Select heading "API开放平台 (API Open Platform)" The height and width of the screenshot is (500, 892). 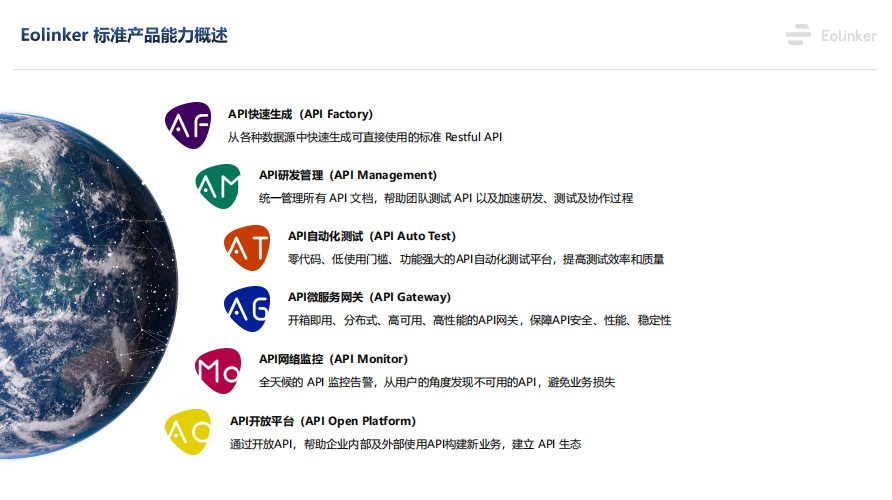click(x=323, y=421)
